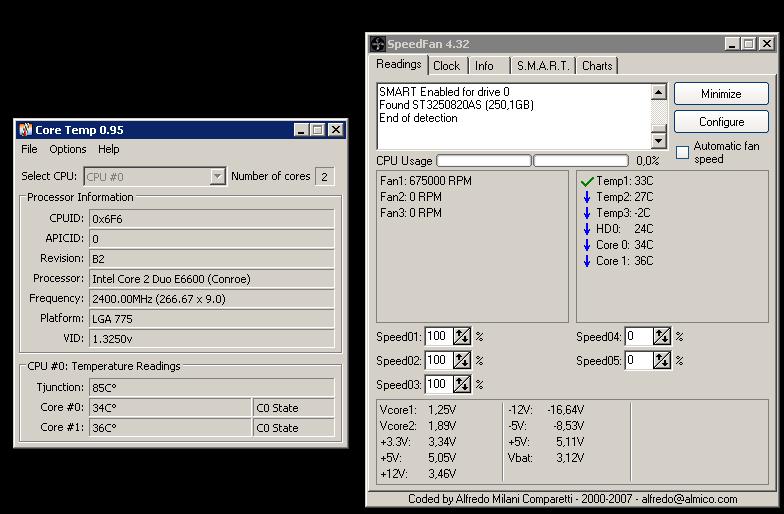Enable the Automatic fan speed checkbox
The image size is (784, 514).
point(683,152)
